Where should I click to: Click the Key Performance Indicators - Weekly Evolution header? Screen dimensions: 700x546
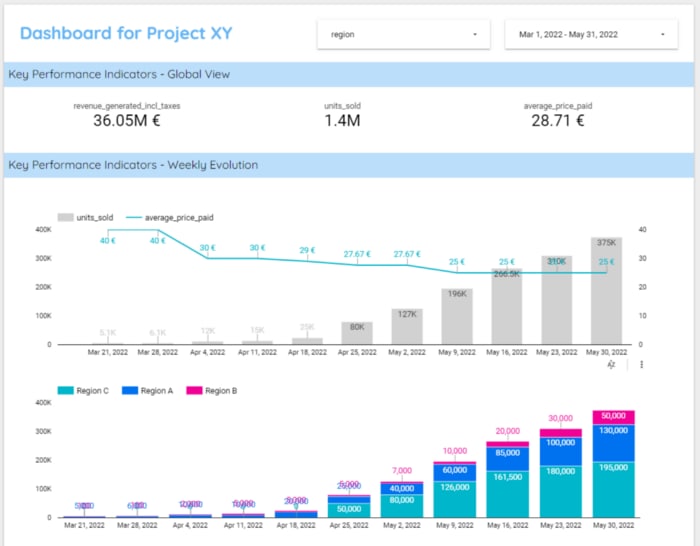[133, 165]
